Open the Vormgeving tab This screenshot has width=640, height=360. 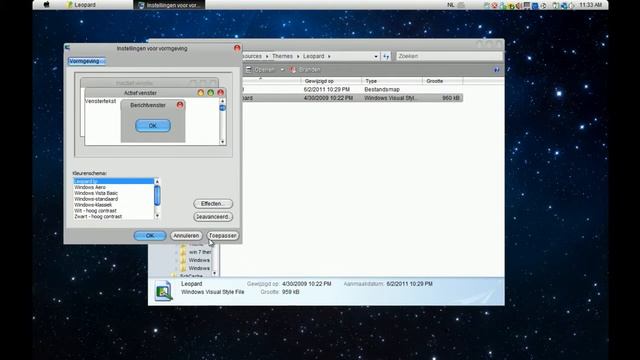[x=87, y=61]
